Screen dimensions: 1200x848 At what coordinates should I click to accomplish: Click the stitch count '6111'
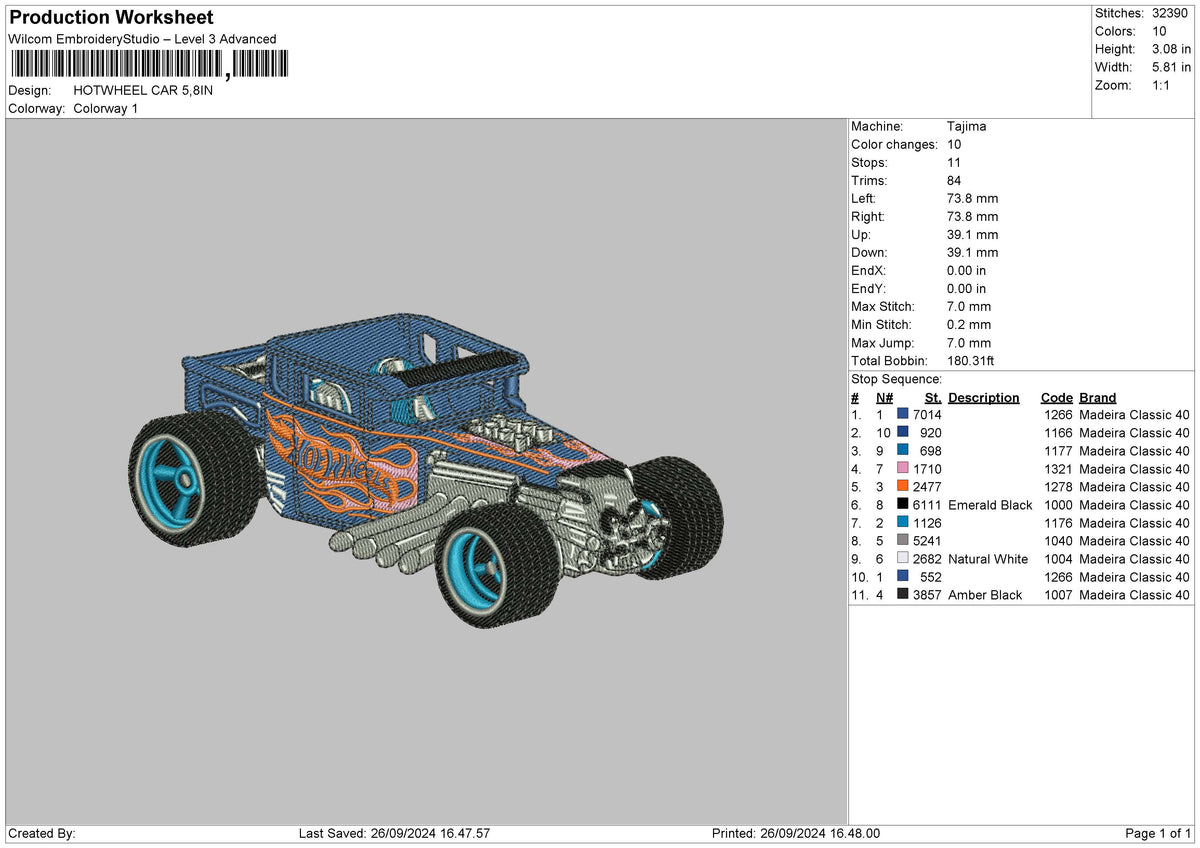click(x=927, y=505)
